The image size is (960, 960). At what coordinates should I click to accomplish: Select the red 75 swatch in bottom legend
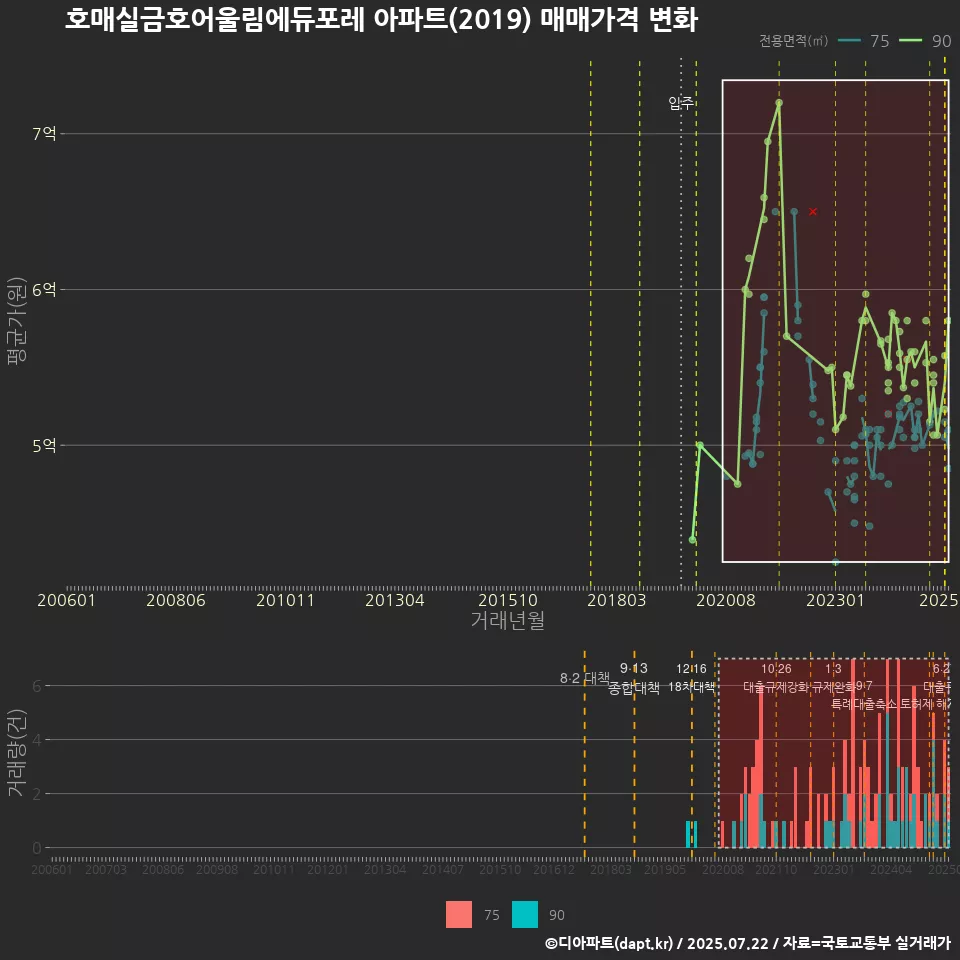click(x=459, y=915)
